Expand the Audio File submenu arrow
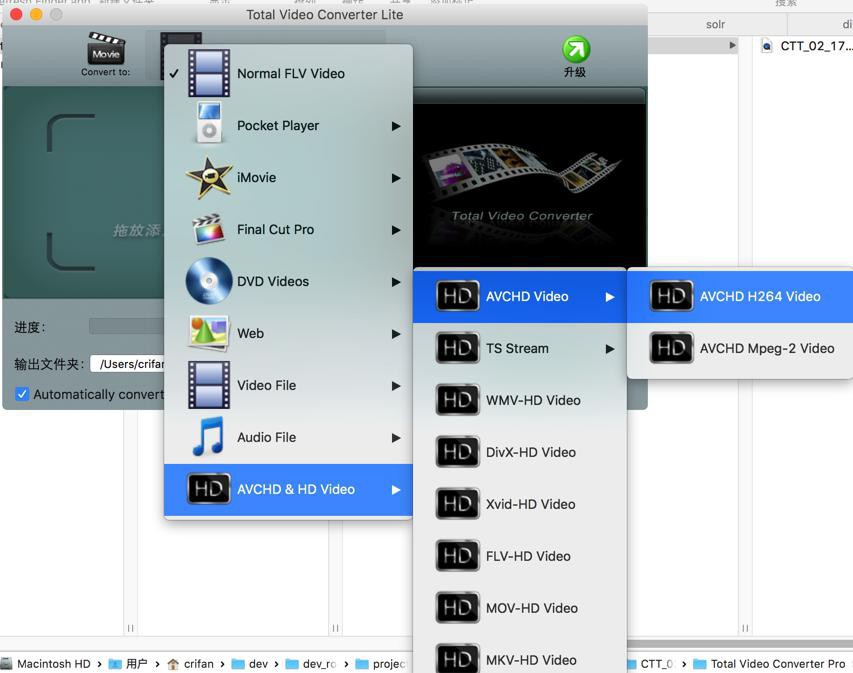The width and height of the screenshot is (853, 673). coord(396,438)
